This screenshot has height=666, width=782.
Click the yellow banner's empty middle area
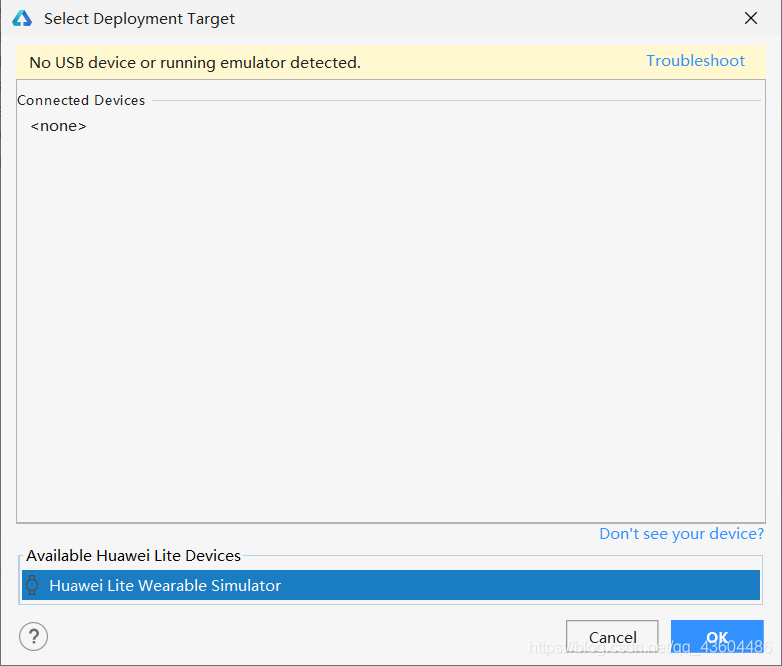pos(500,62)
